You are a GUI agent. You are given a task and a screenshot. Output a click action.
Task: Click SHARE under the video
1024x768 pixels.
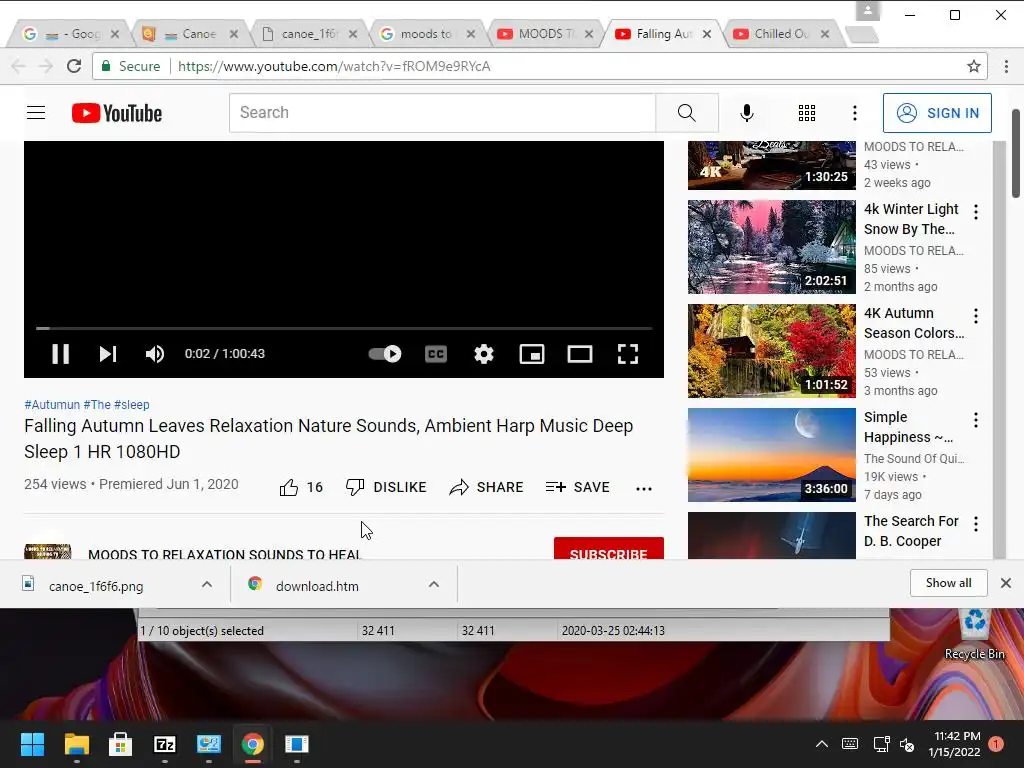487,487
